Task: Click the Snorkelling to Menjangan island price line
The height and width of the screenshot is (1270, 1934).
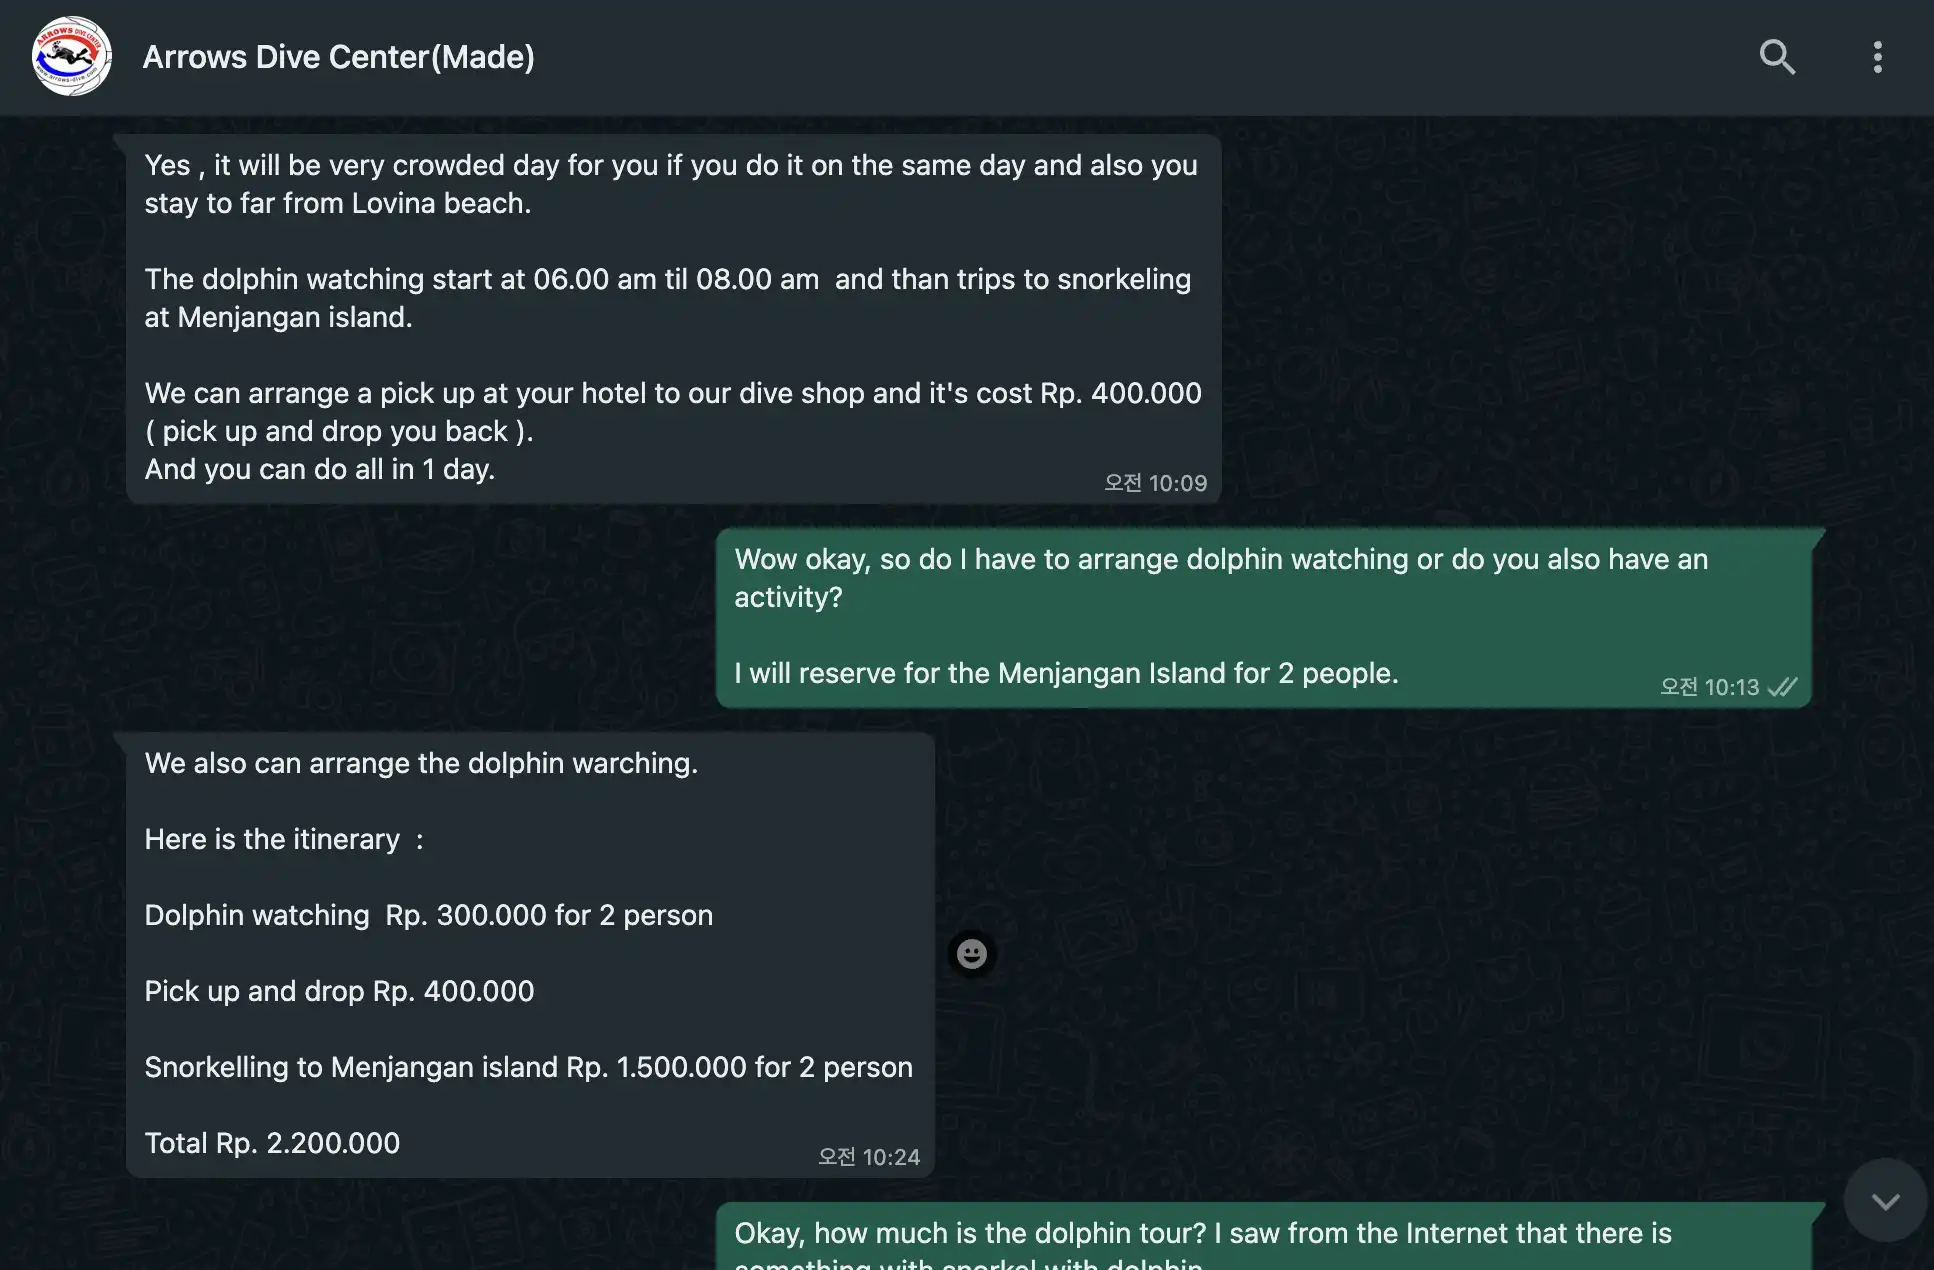Action: tap(528, 1067)
